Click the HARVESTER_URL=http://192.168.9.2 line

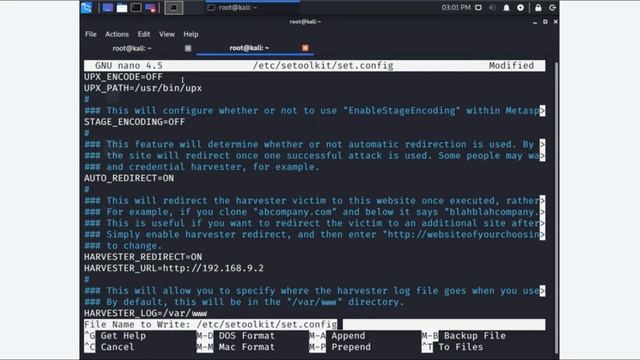click(x=174, y=268)
